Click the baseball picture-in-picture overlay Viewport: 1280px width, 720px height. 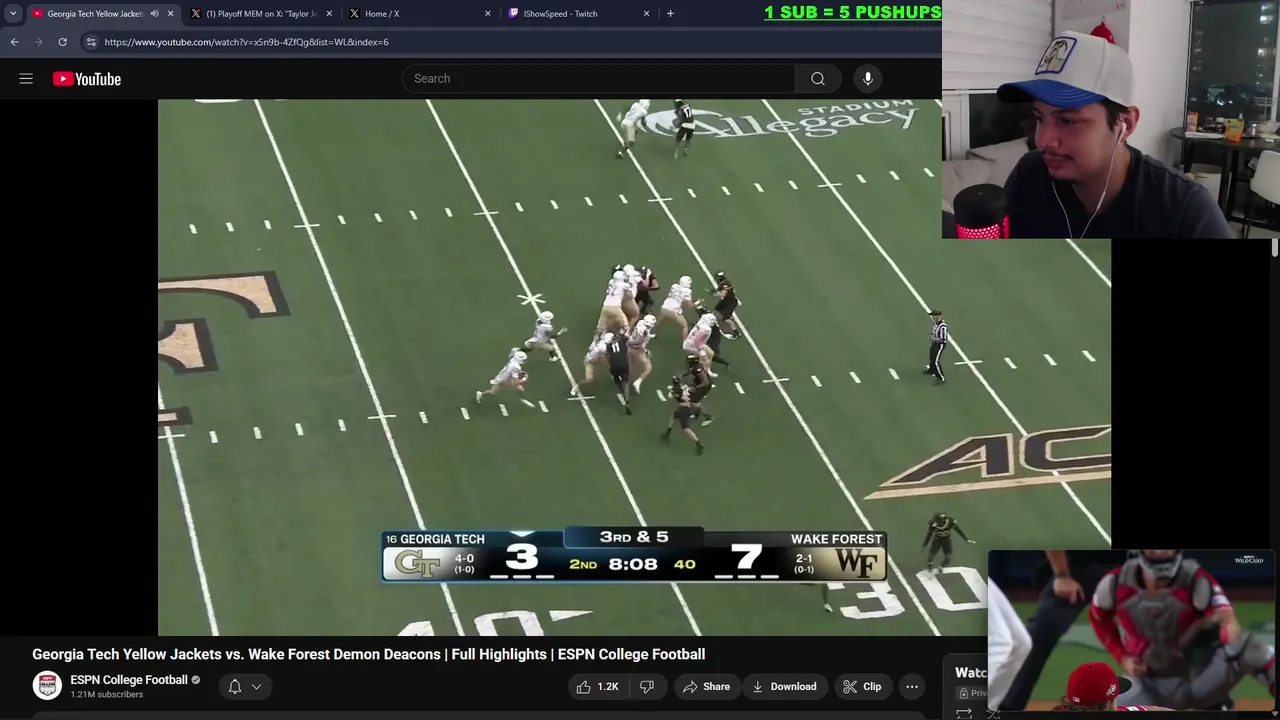[x=1131, y=630]
